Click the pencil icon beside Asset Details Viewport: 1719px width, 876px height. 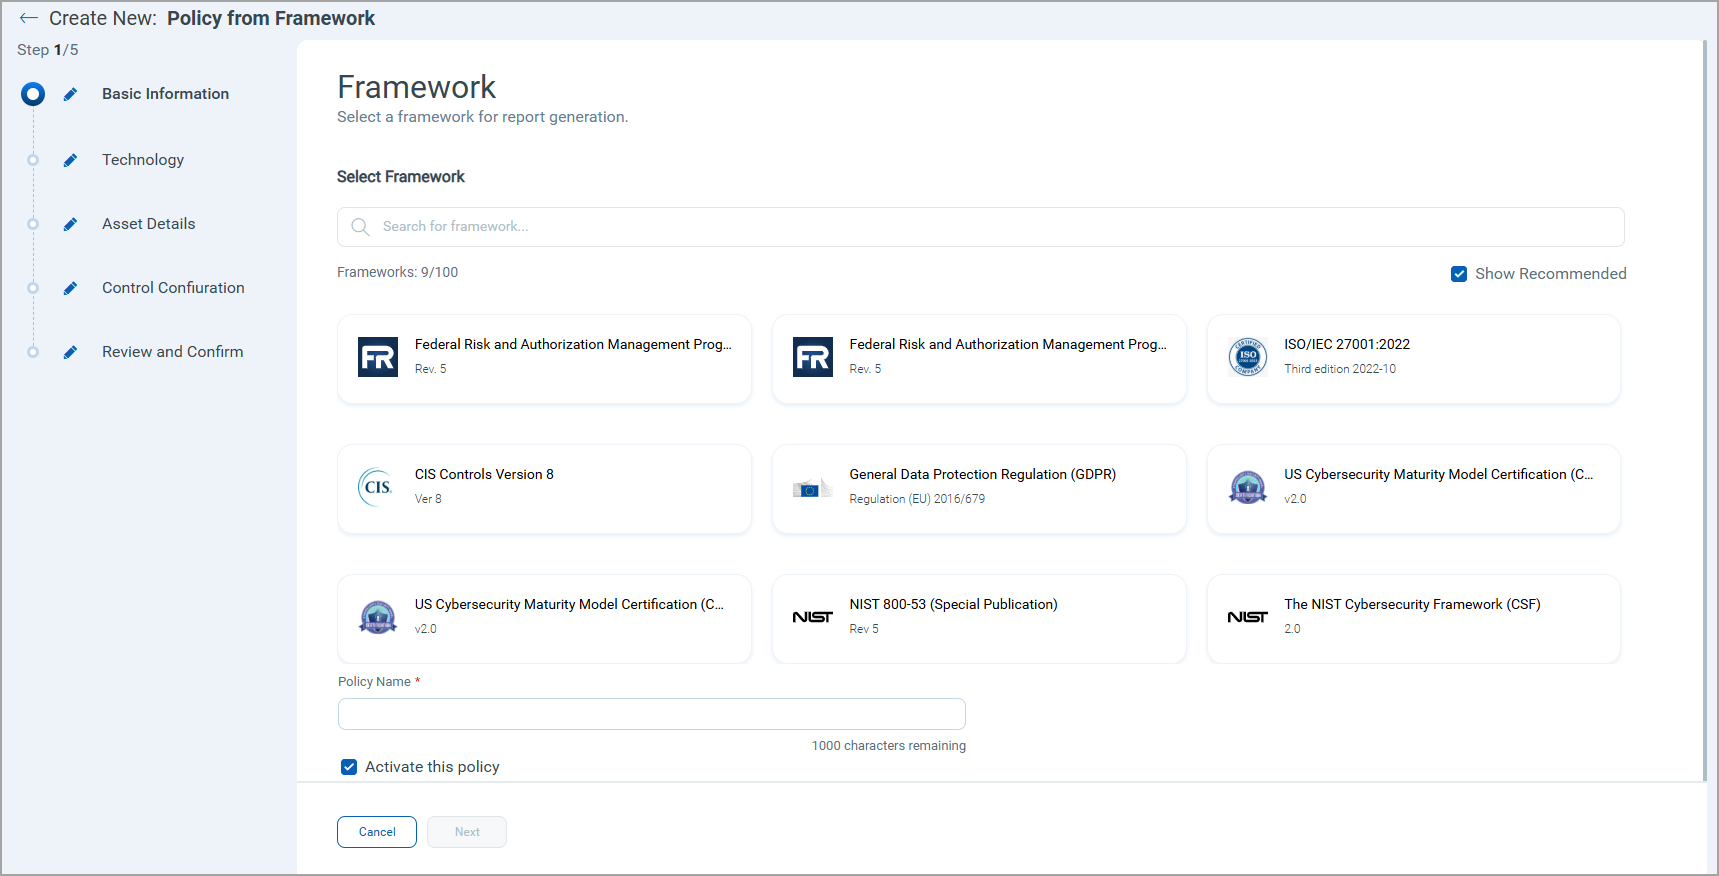click(x=70, y=224)
